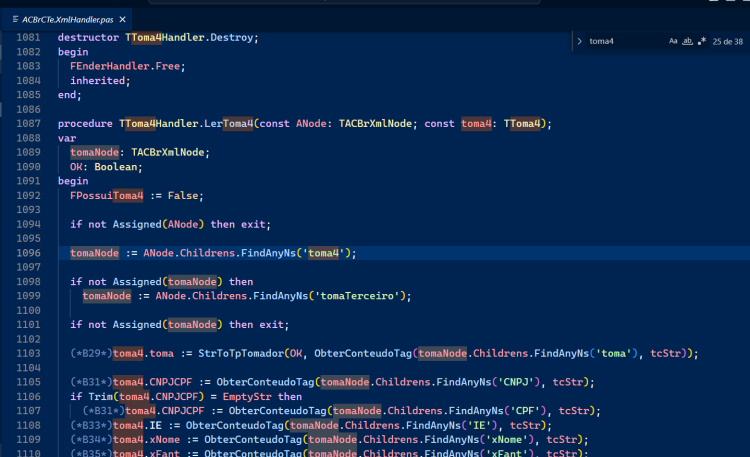Click 'tomaTerceiro' string on line 1099
Viewport: 750px width, 457px height.
coord(357,296)
